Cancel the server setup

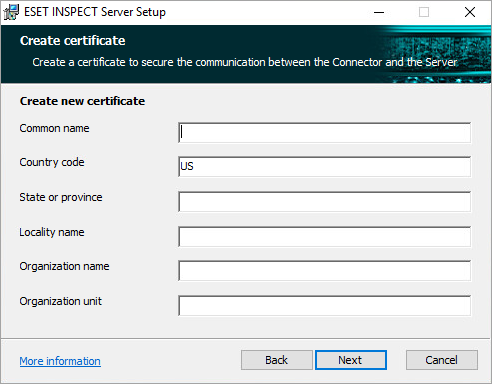click(x=442, y=360)
